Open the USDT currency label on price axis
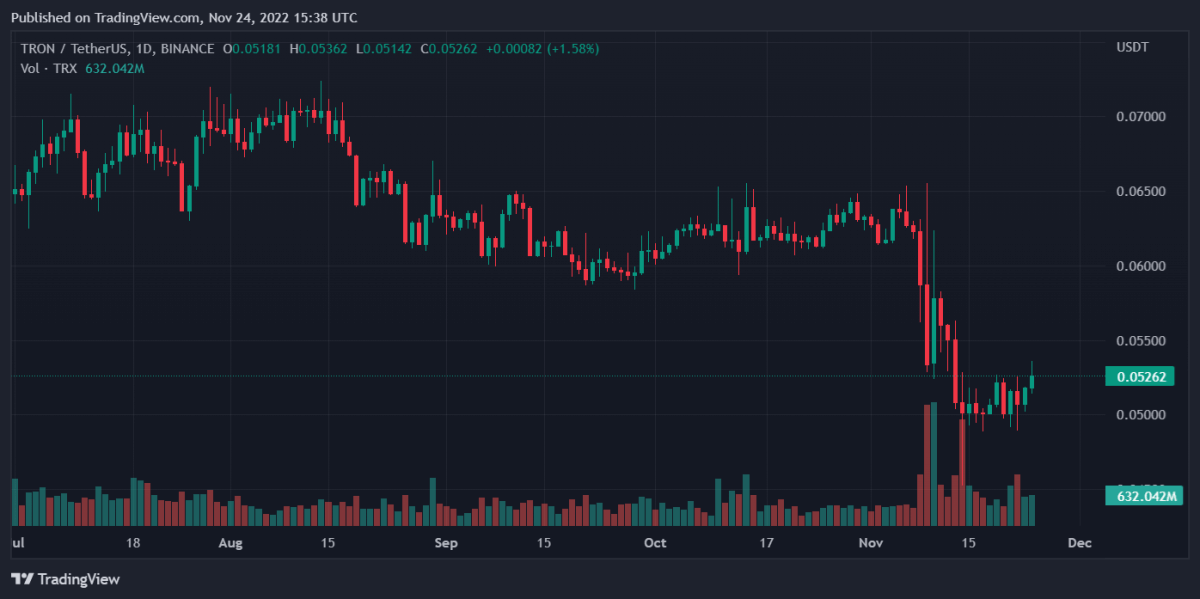1200x599 pixels. coord(1132,48)
